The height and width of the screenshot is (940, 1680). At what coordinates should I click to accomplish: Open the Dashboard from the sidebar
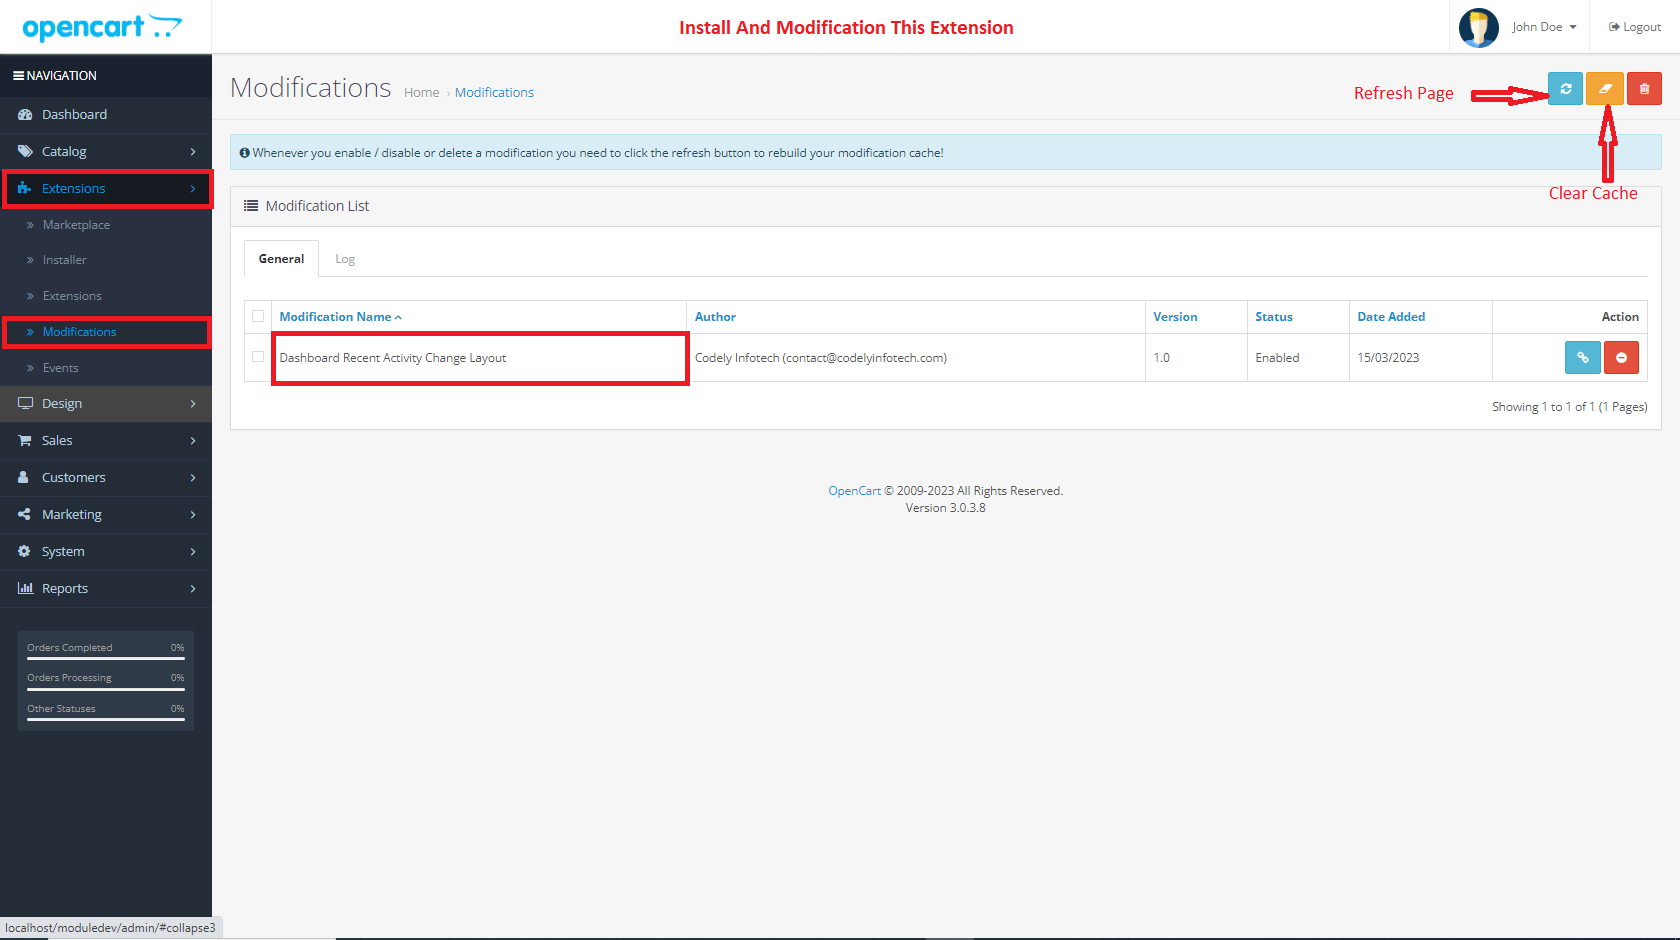click(72, 114)
